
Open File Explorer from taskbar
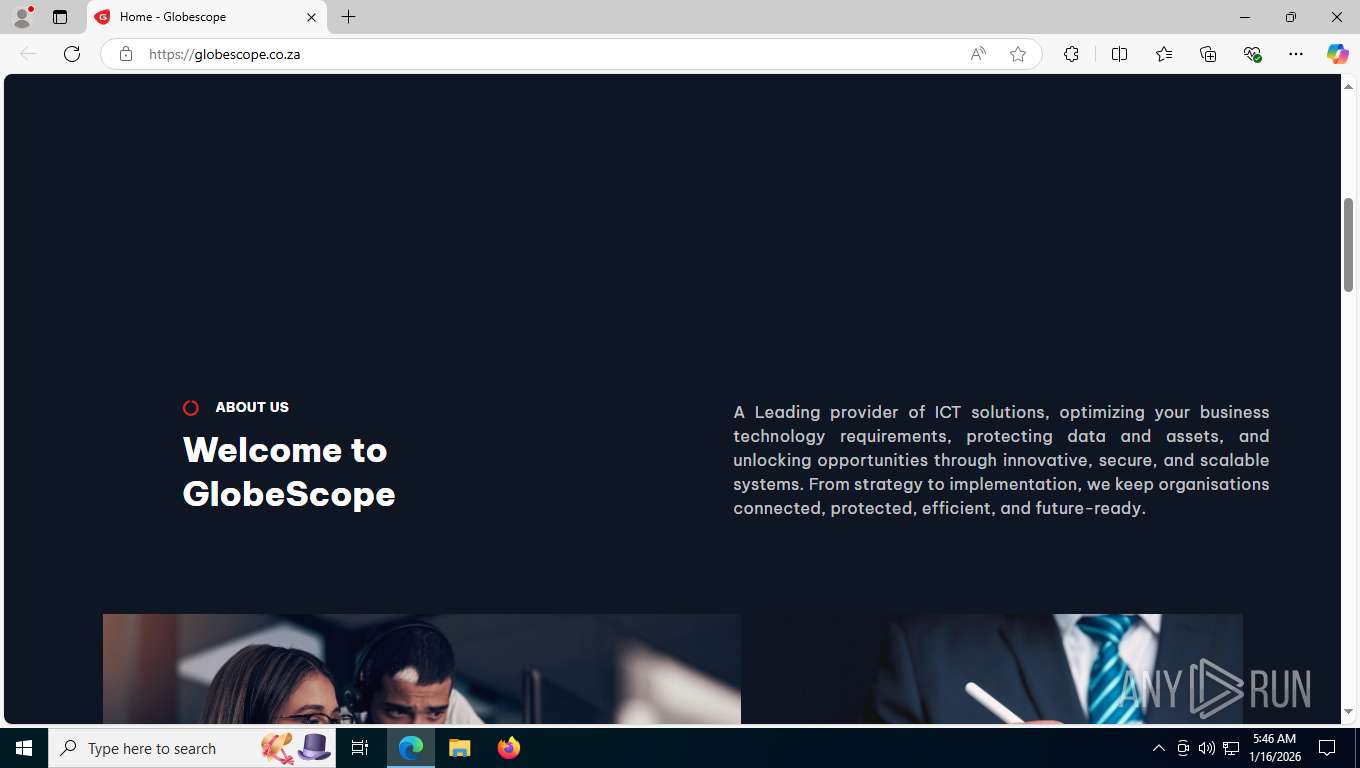coord(460,748)
